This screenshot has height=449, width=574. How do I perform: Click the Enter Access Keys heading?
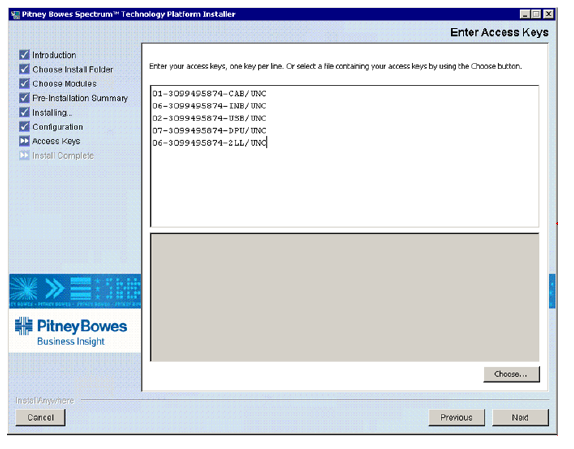(x=499, y=32)
